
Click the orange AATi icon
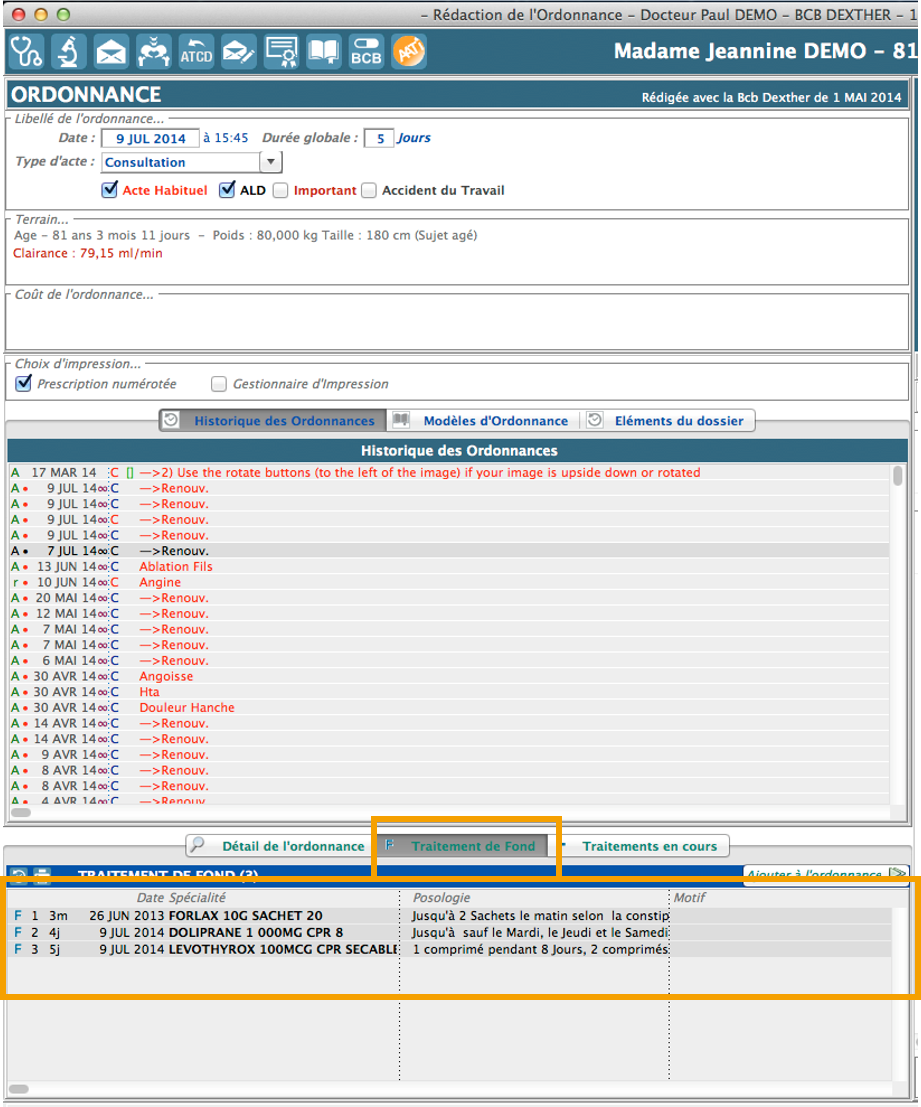click(x=408, y=51)
